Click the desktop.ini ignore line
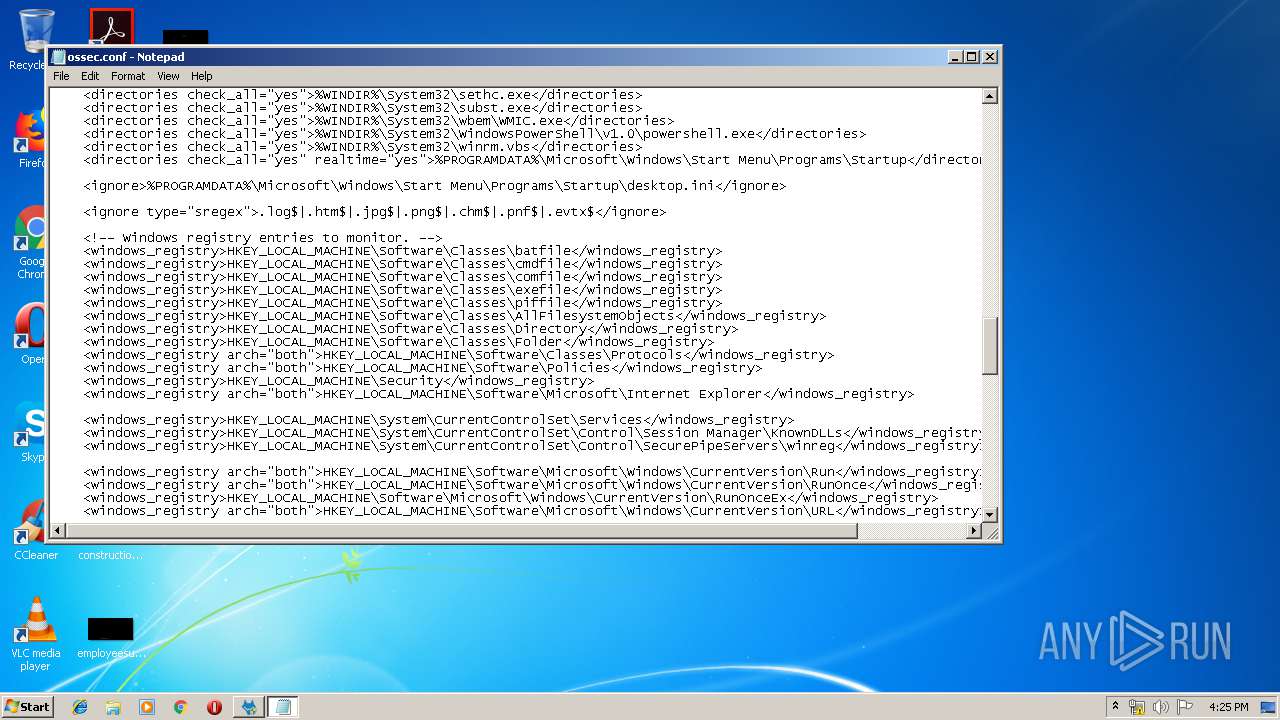Image resolution: width=1280 pixels, height=720 pixels. pyautogui.click(x=435, y=186)
